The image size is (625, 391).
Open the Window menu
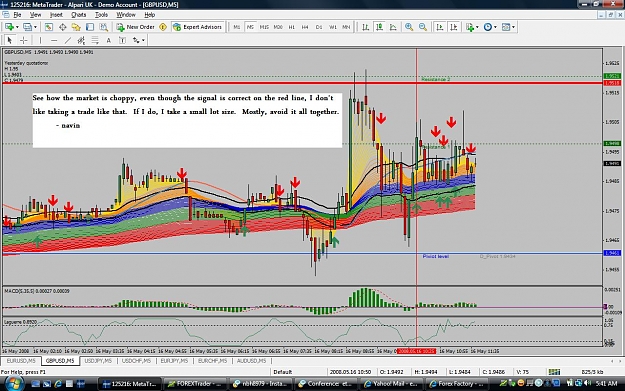[x=126, y=15]
